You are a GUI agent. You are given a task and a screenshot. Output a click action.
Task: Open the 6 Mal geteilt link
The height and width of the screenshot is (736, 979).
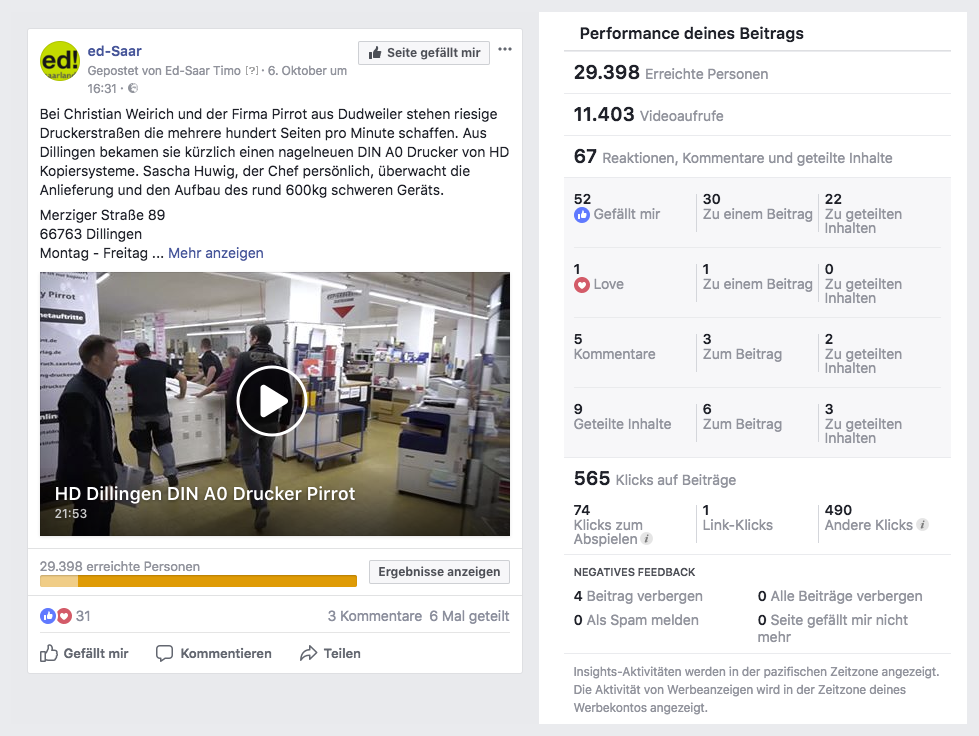tap(470, 616)
